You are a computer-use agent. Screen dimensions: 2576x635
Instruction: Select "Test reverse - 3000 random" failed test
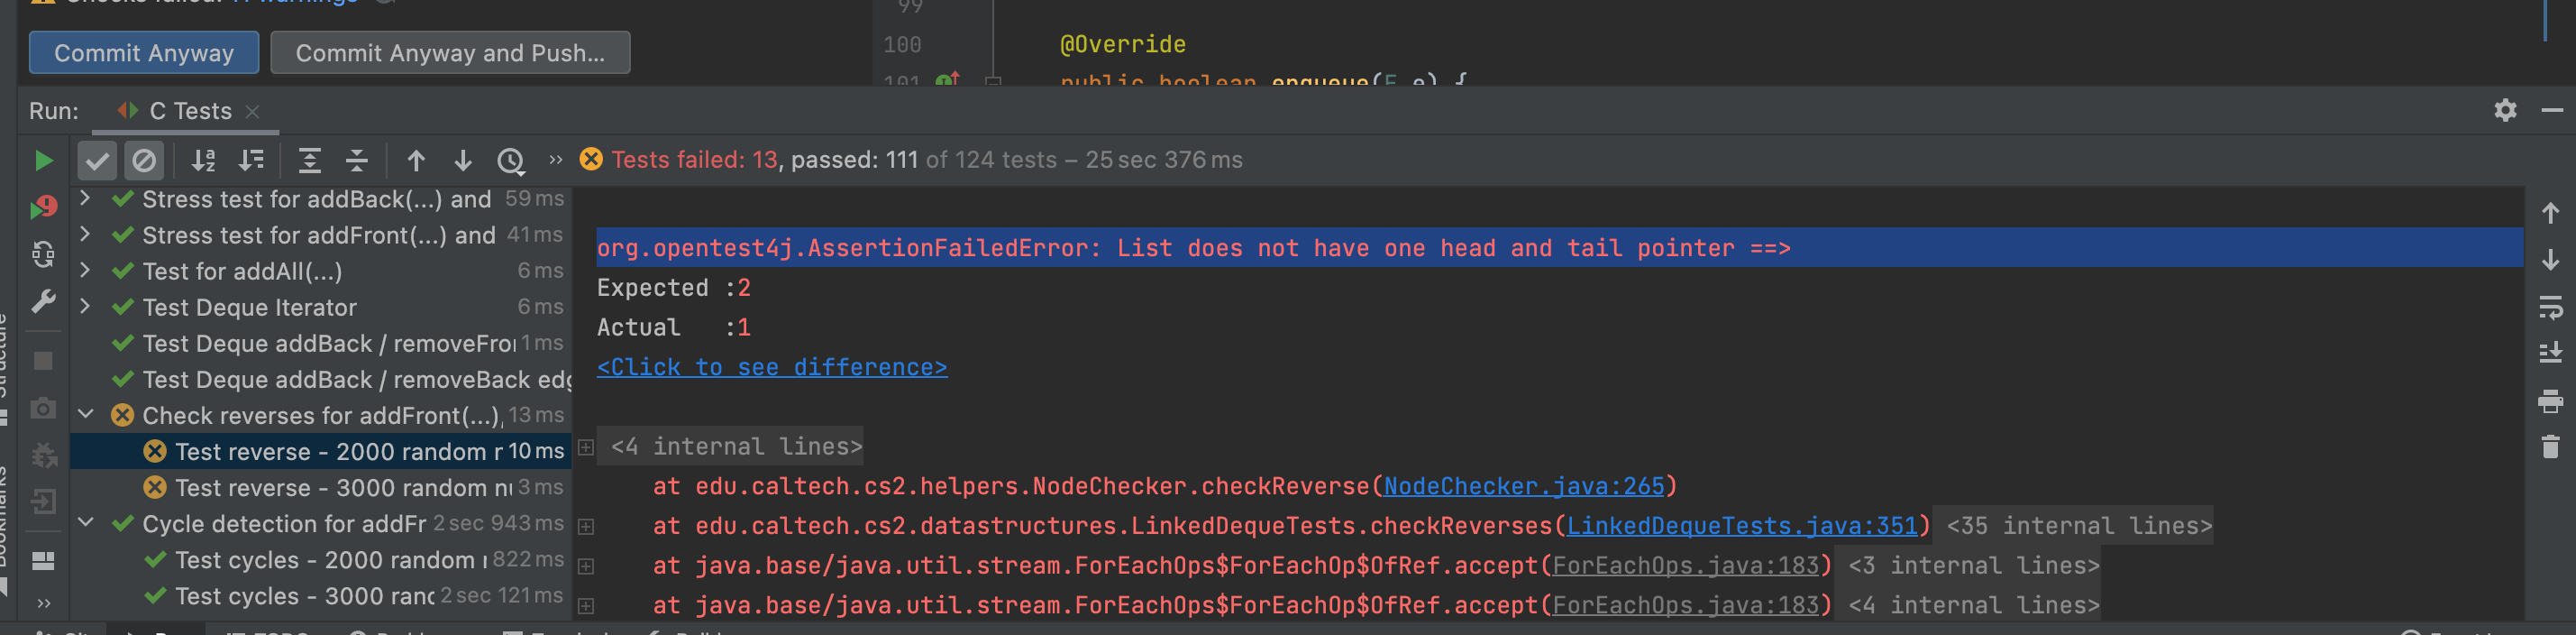tap(340, 487)
